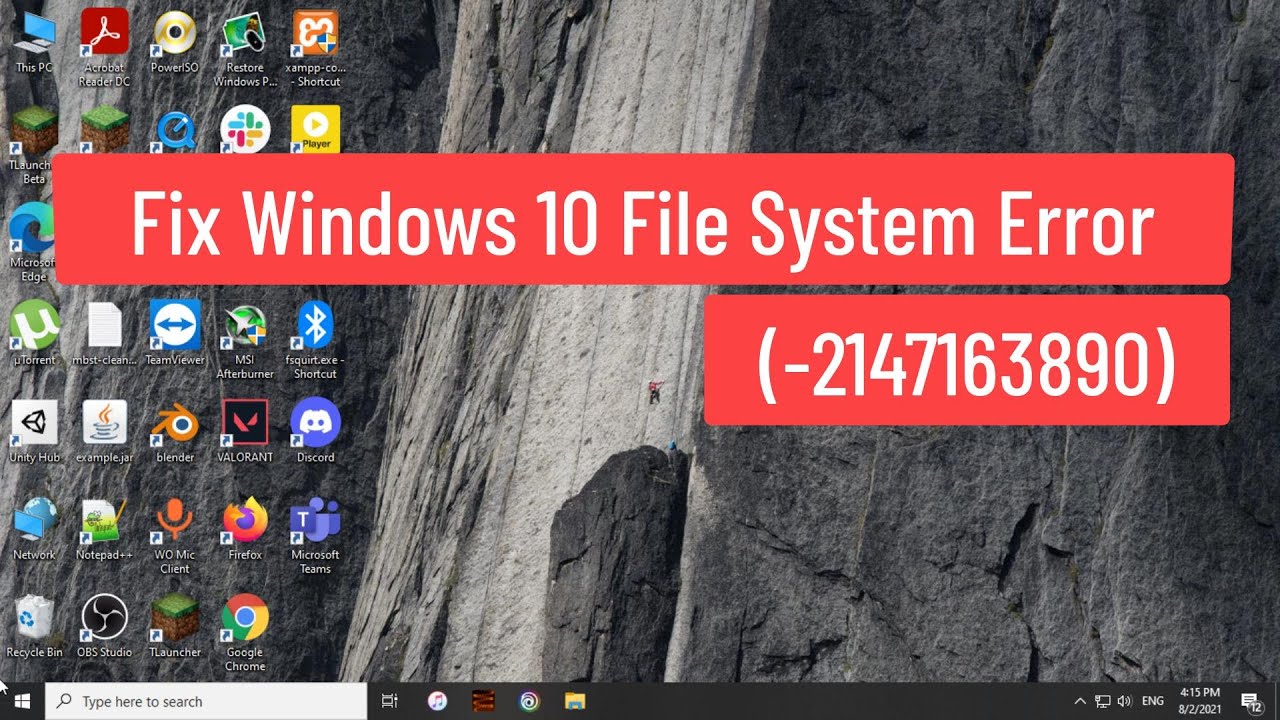Show hidden system tray icons
This screenshot has width=1280, height=720.
[x=1080, y=702]
